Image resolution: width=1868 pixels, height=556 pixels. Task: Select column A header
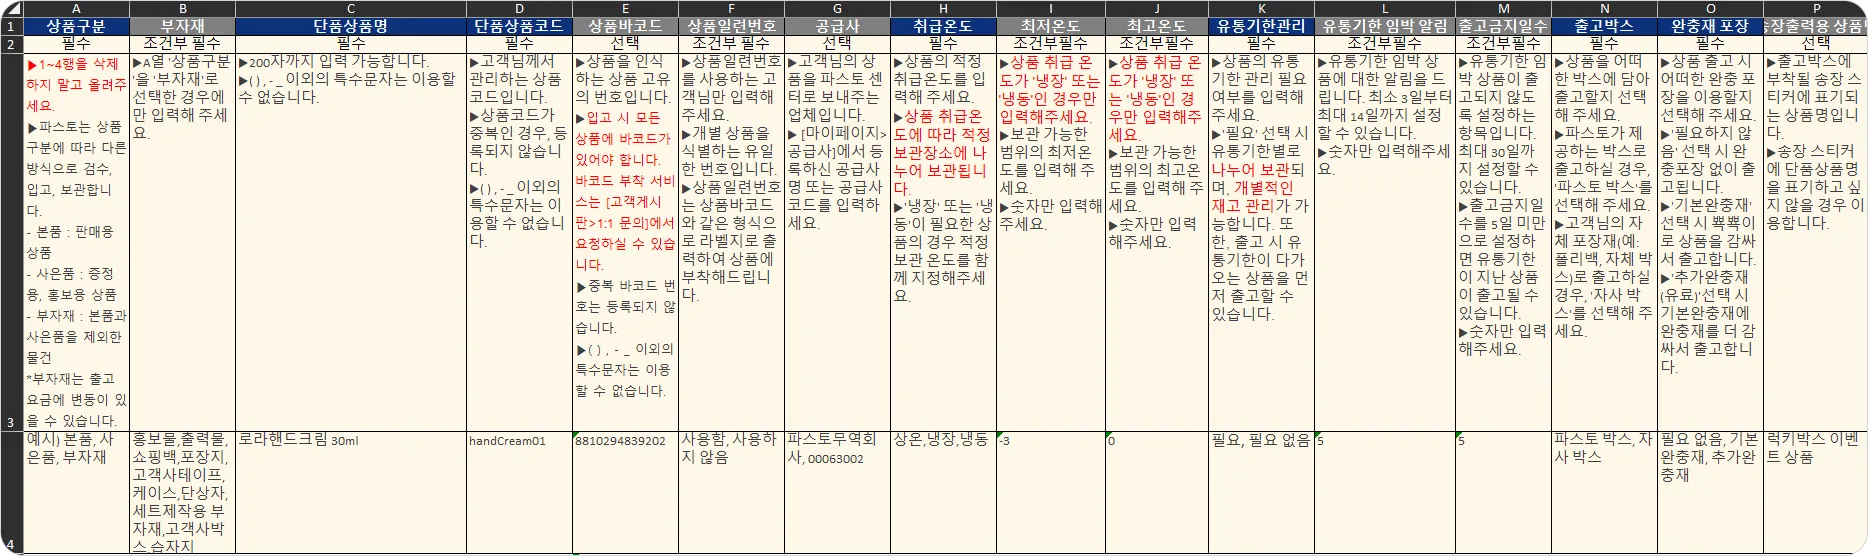point(76,8)
